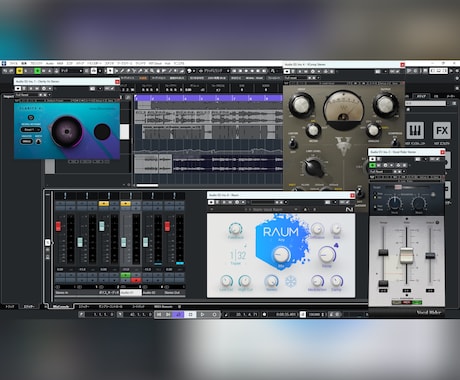The image size is (460, 380).
Task: Click Raum's Modulation knob
Action: tap(317, 281)
